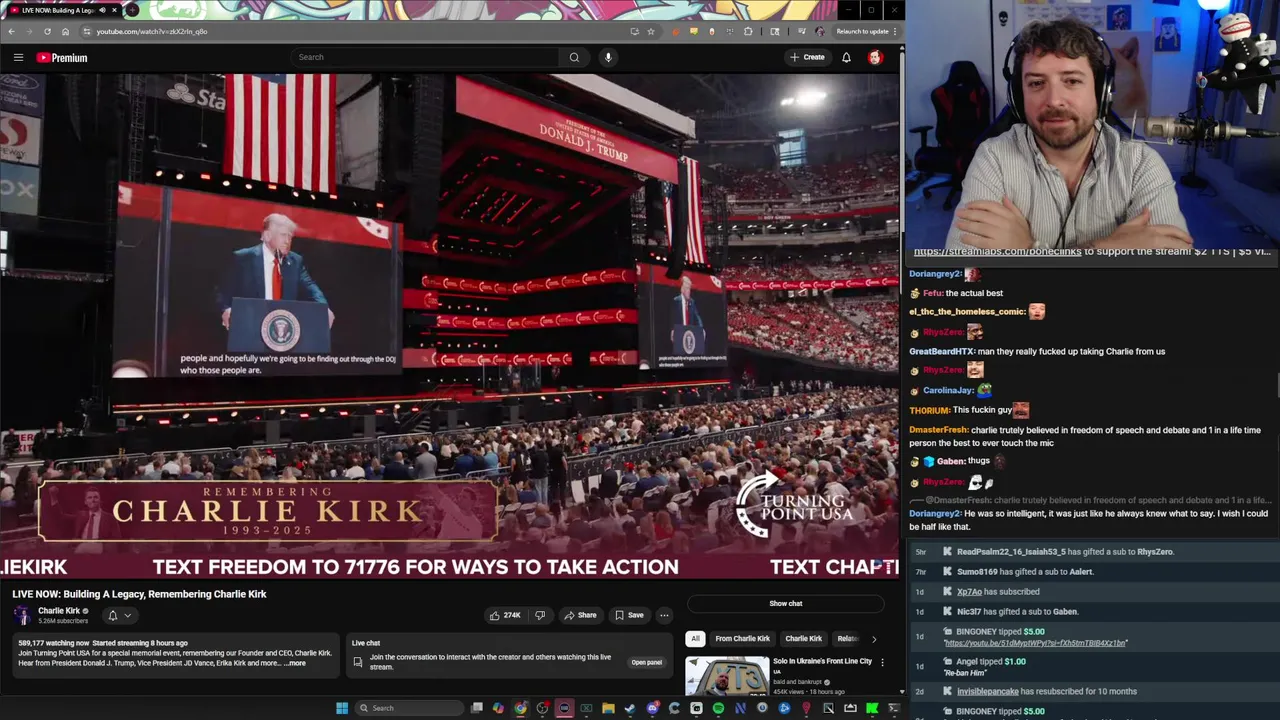Click THORIUM username in chat
The width and height of the screenshot is (1280, 720).
pos(929,410)
